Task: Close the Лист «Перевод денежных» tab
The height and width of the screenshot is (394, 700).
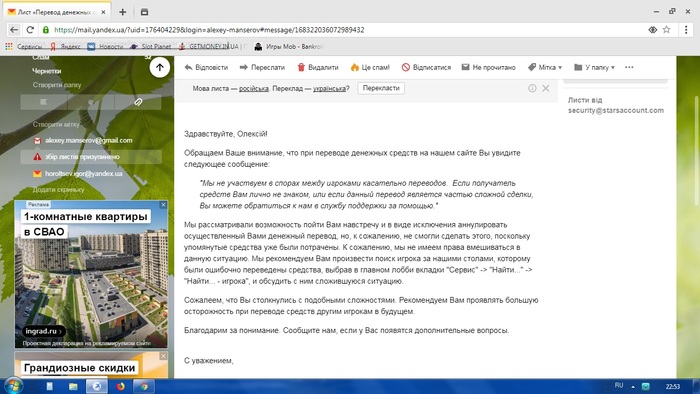Action: click(104, 12)
